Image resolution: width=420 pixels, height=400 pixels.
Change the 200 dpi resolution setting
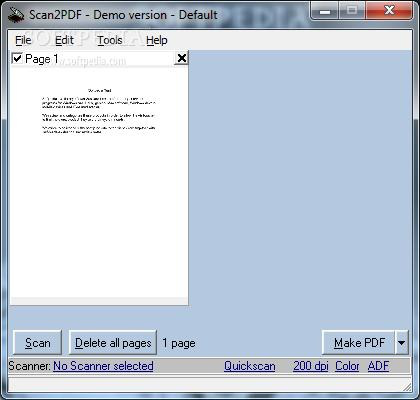pos(311,366)
